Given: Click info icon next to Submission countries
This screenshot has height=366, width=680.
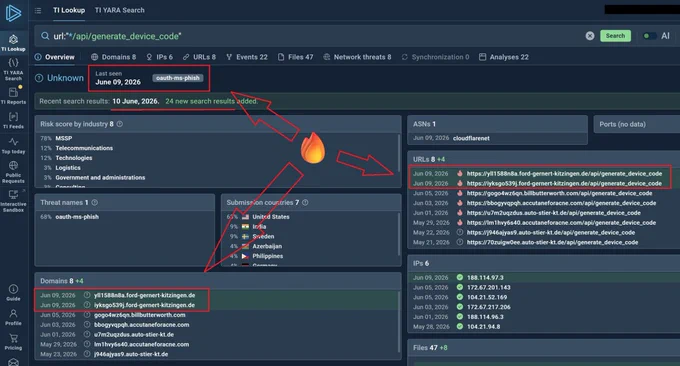Looking at the screenshot, I should point(305,203).
